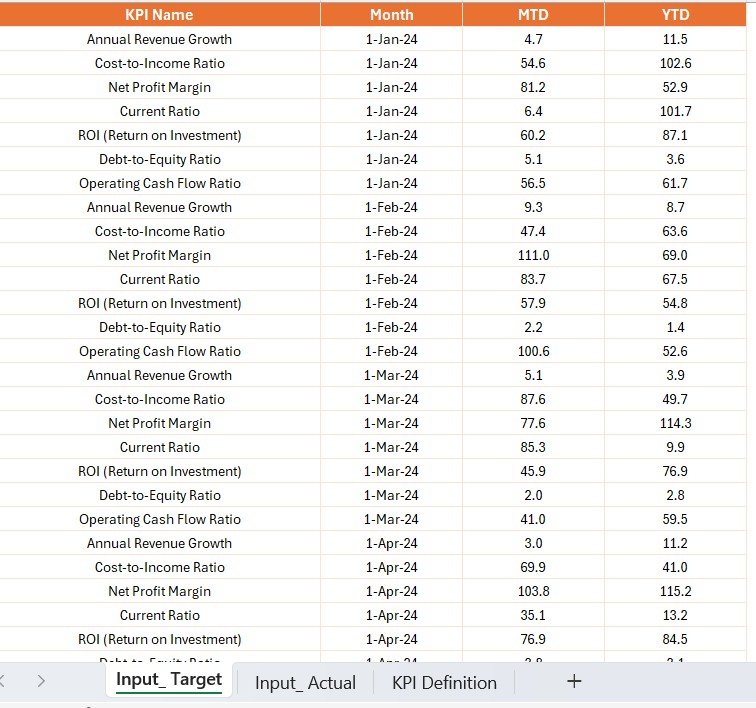Open the KPI Definition sheet tab
The width and height of the screenshot is (756, 708).
[x=444, y=682]
